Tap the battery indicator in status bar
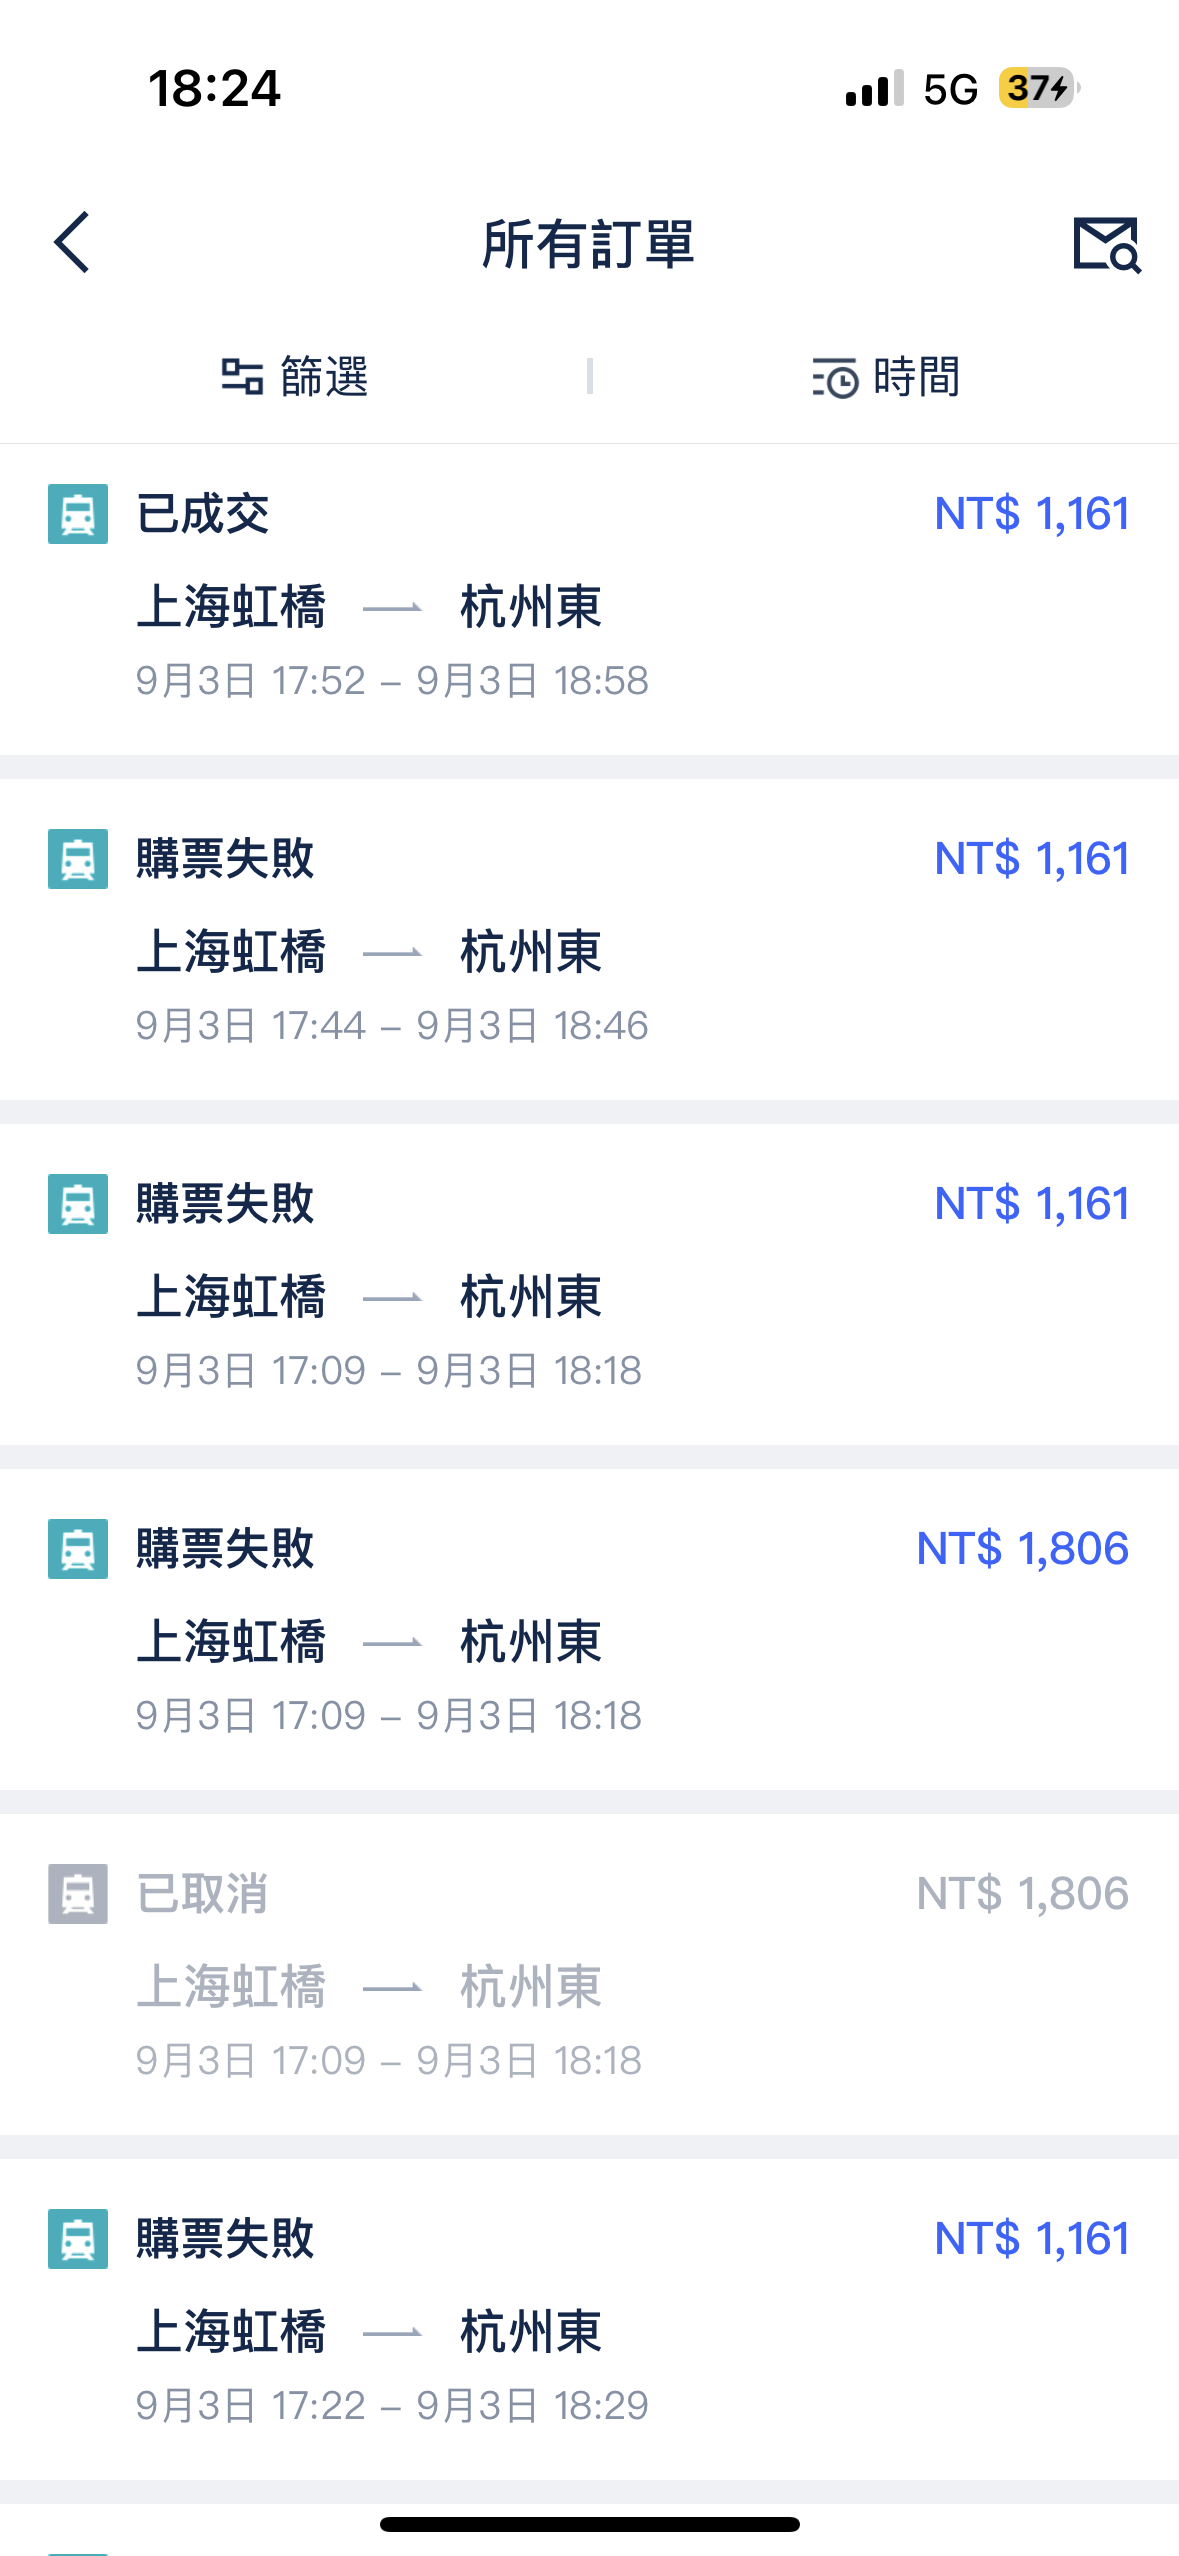1179x2556 pixels. (x=1039, y=88)
